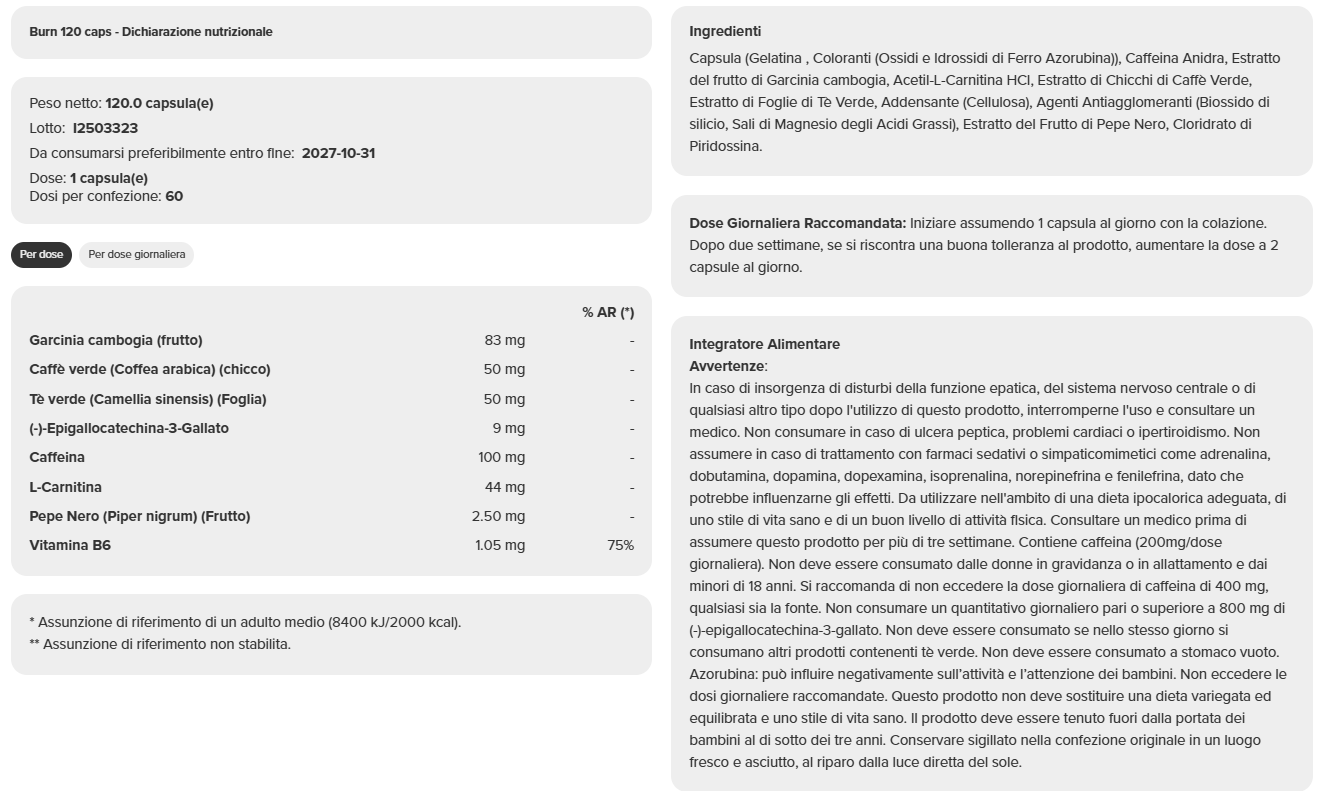
Task: Click the "Burn 120 caps" nutrition heading
Action: 151,32
